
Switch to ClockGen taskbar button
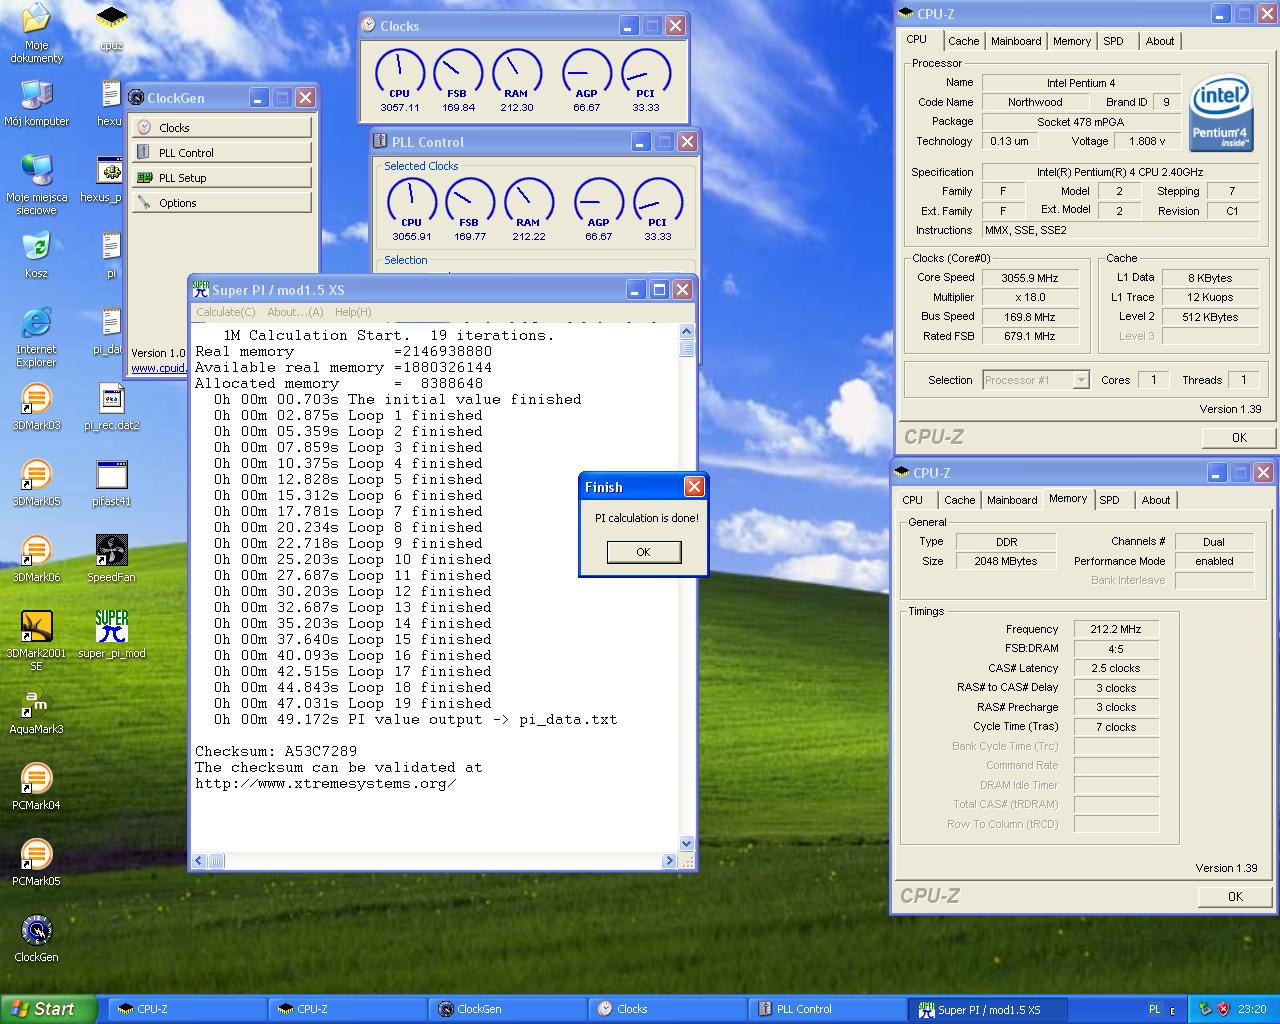coord(506,1009)
